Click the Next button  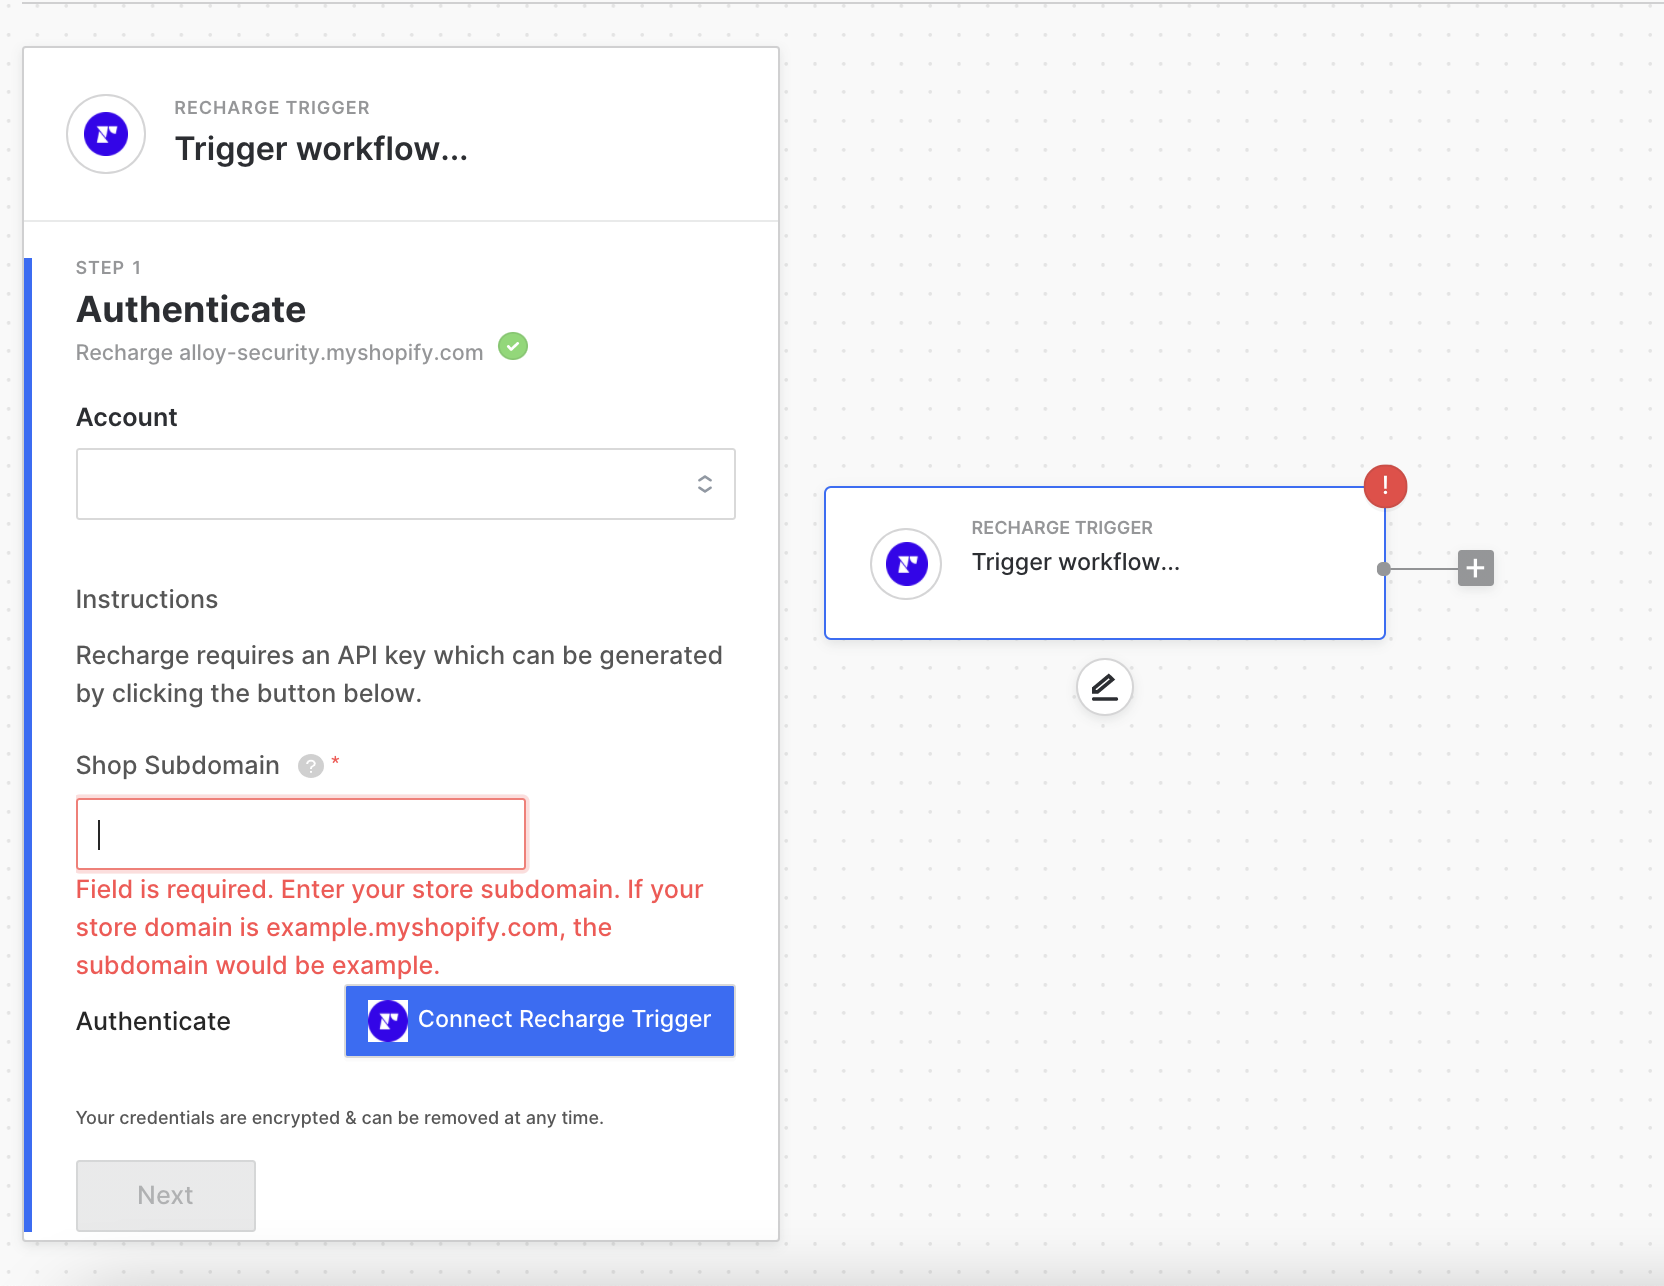166,1195
